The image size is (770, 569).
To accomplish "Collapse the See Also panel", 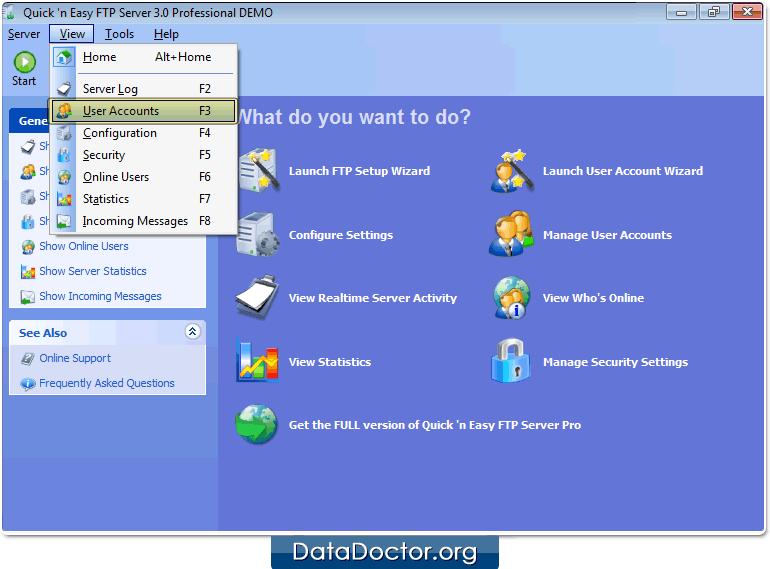I will pyautogui.click(x=192, y=332).
